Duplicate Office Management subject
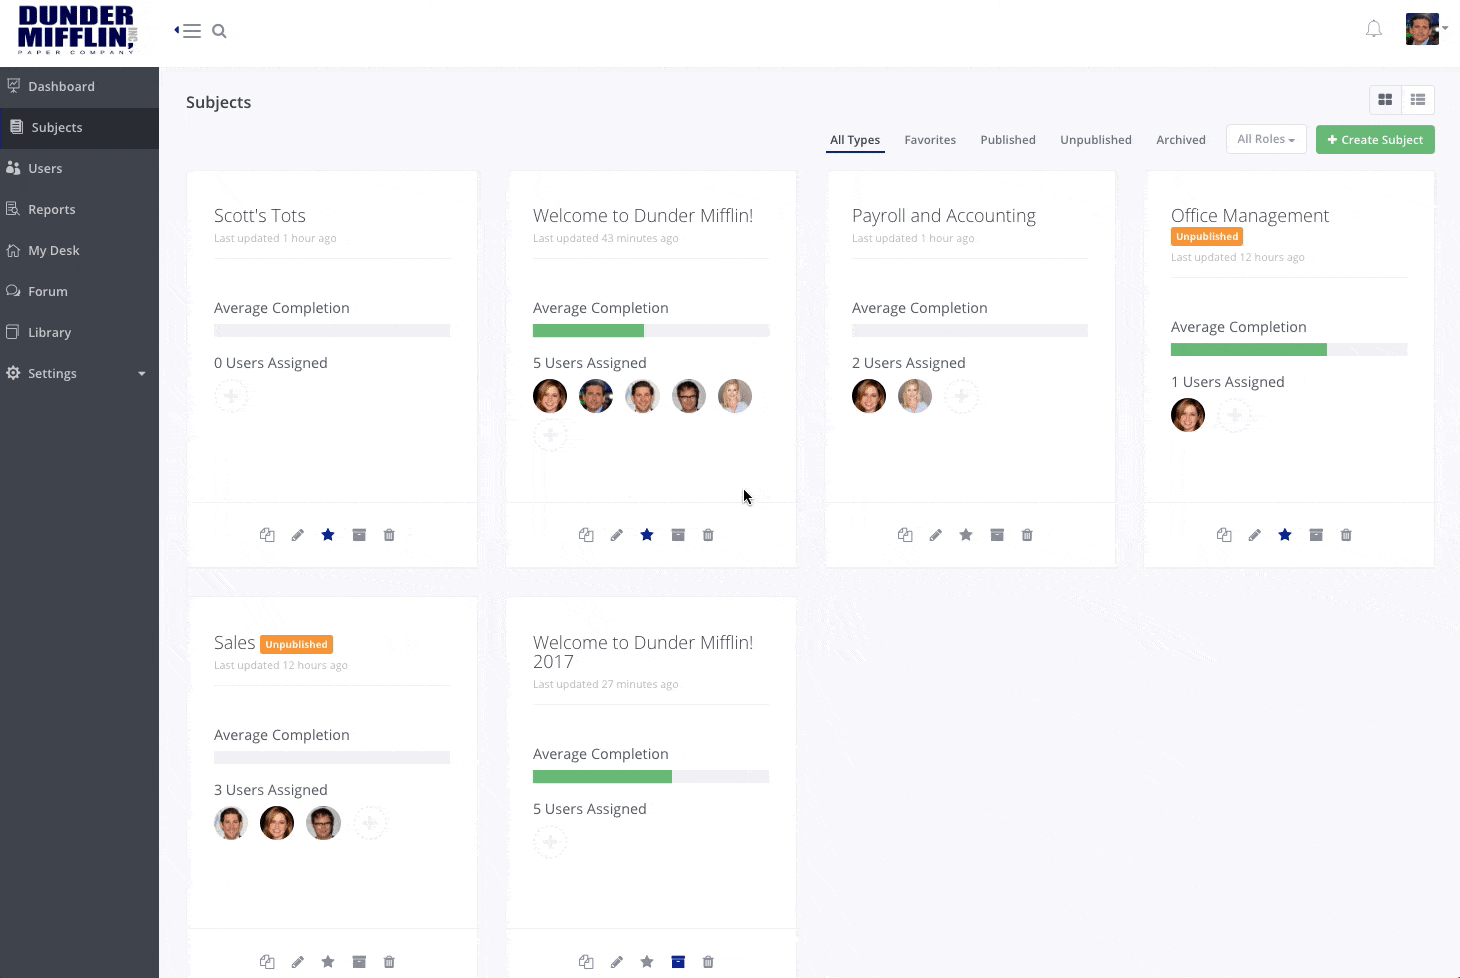This screenshot has height=978, width=1460. [x=1224, y=535]
